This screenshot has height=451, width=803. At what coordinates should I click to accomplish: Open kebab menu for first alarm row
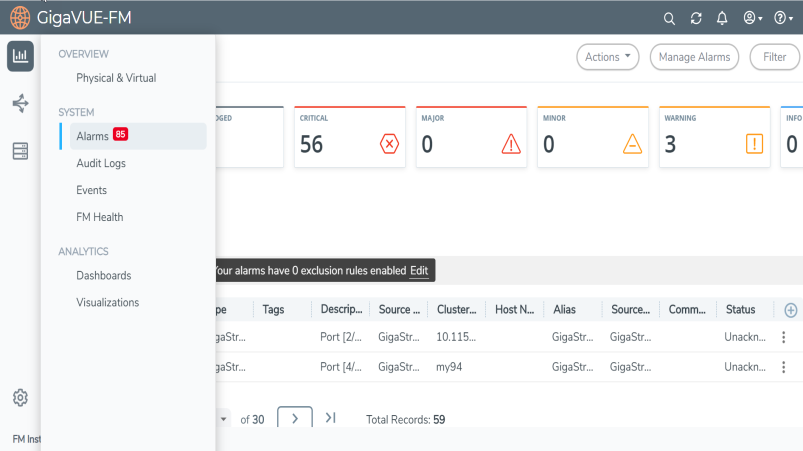coord(784,338)
